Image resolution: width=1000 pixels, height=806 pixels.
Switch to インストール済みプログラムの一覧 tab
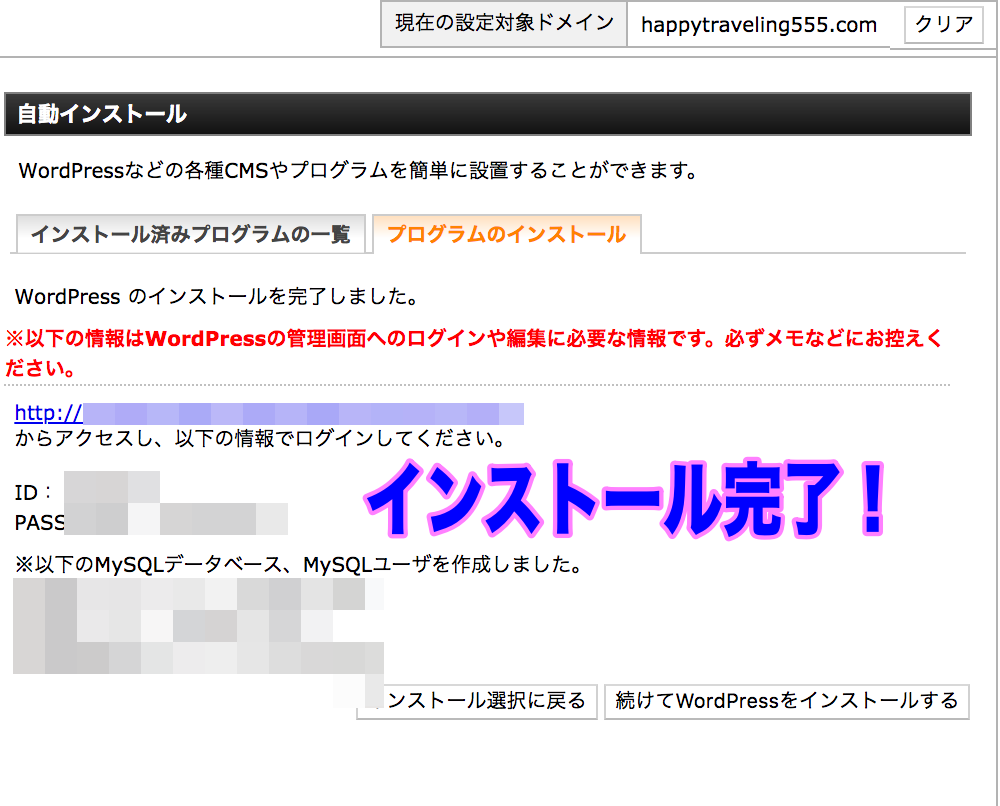point(191,234)
